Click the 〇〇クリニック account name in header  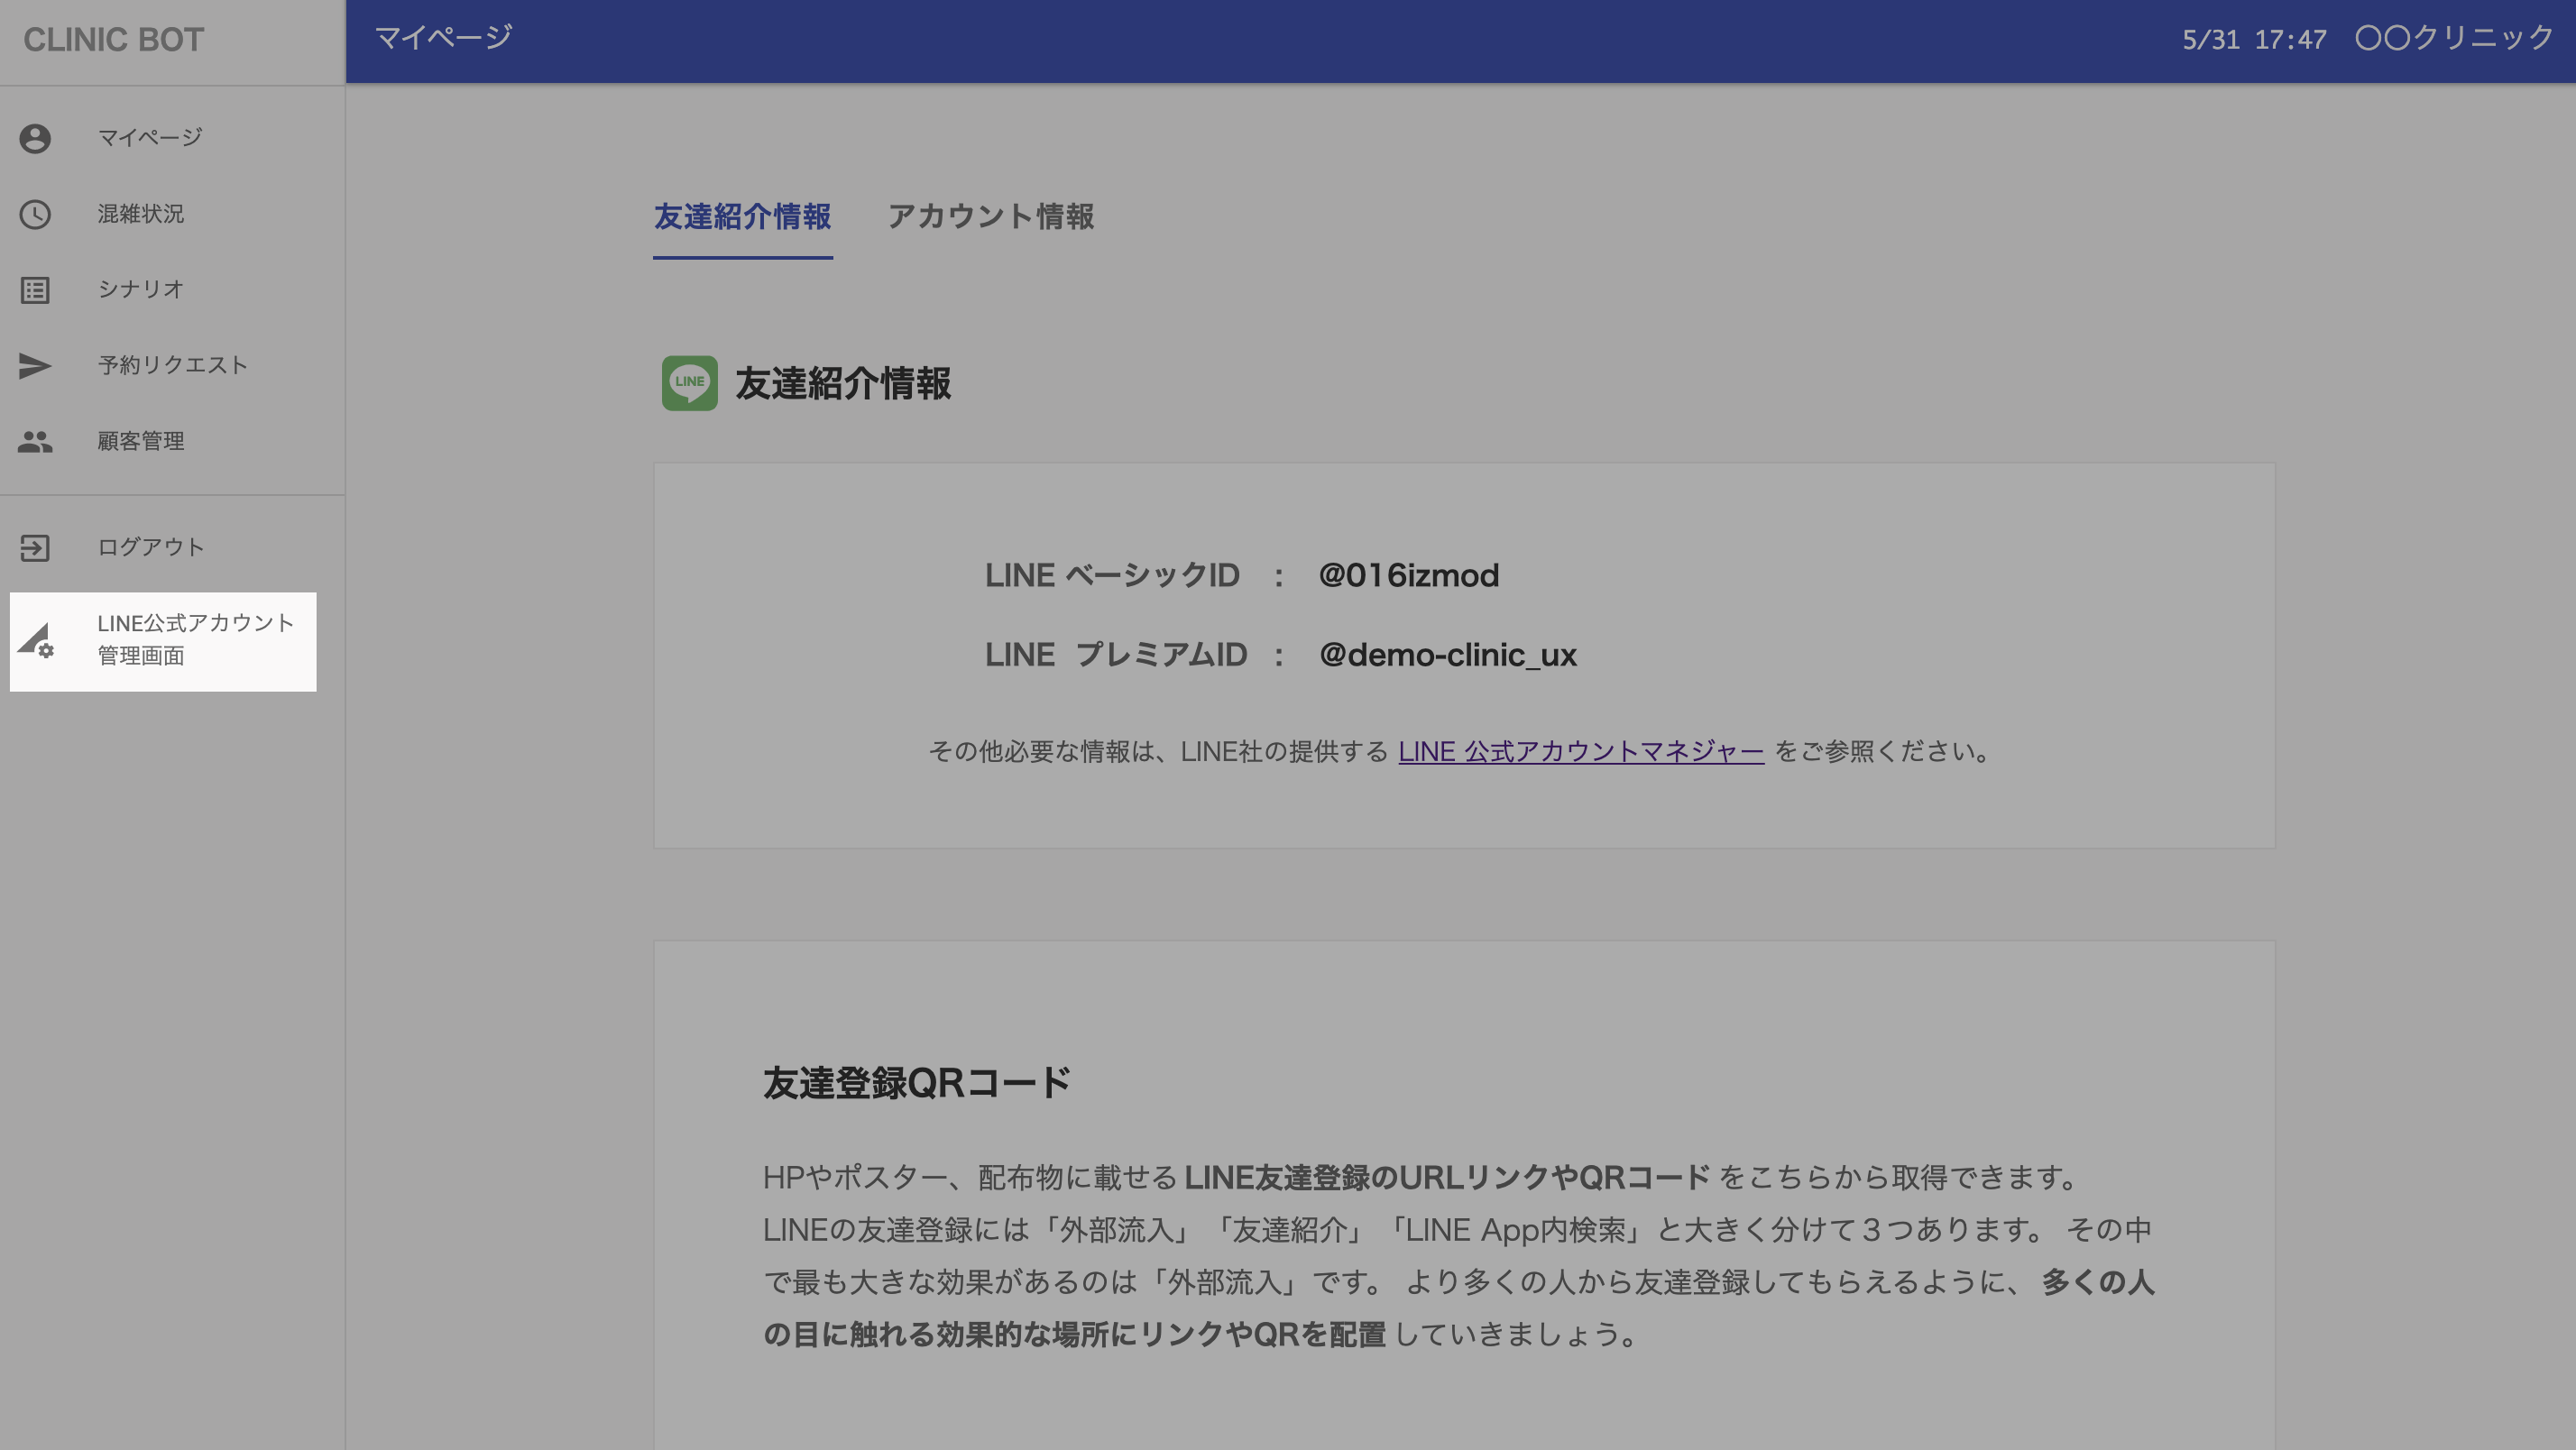tap(2454, 39)
